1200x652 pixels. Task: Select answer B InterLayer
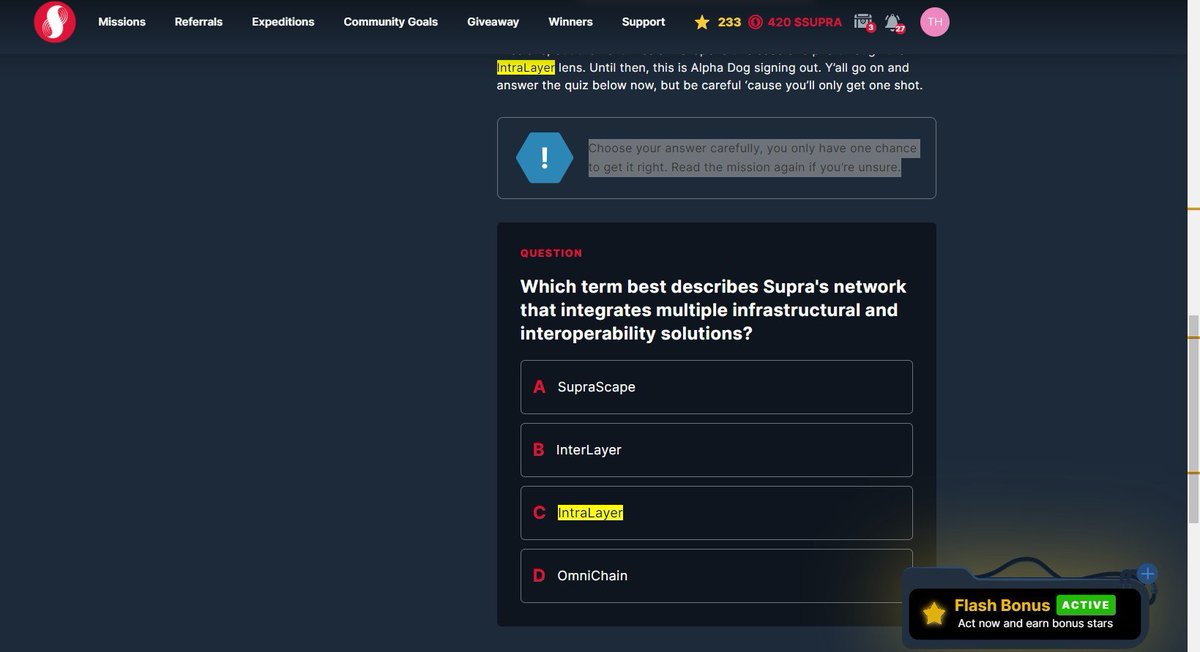[716, 450]
